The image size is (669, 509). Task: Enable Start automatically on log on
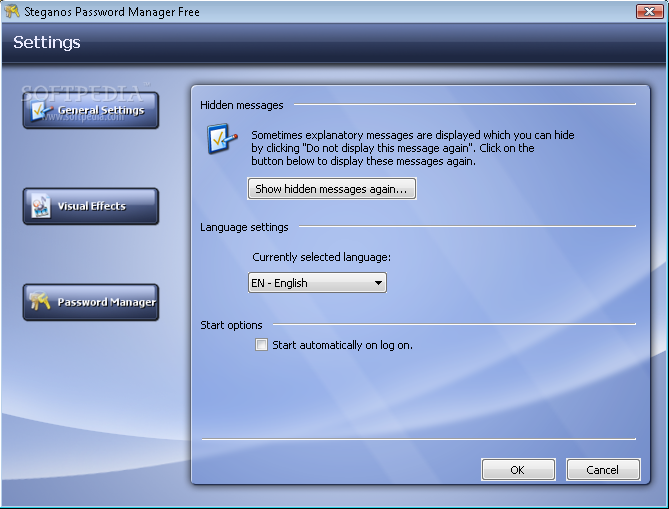pos(261,344)
